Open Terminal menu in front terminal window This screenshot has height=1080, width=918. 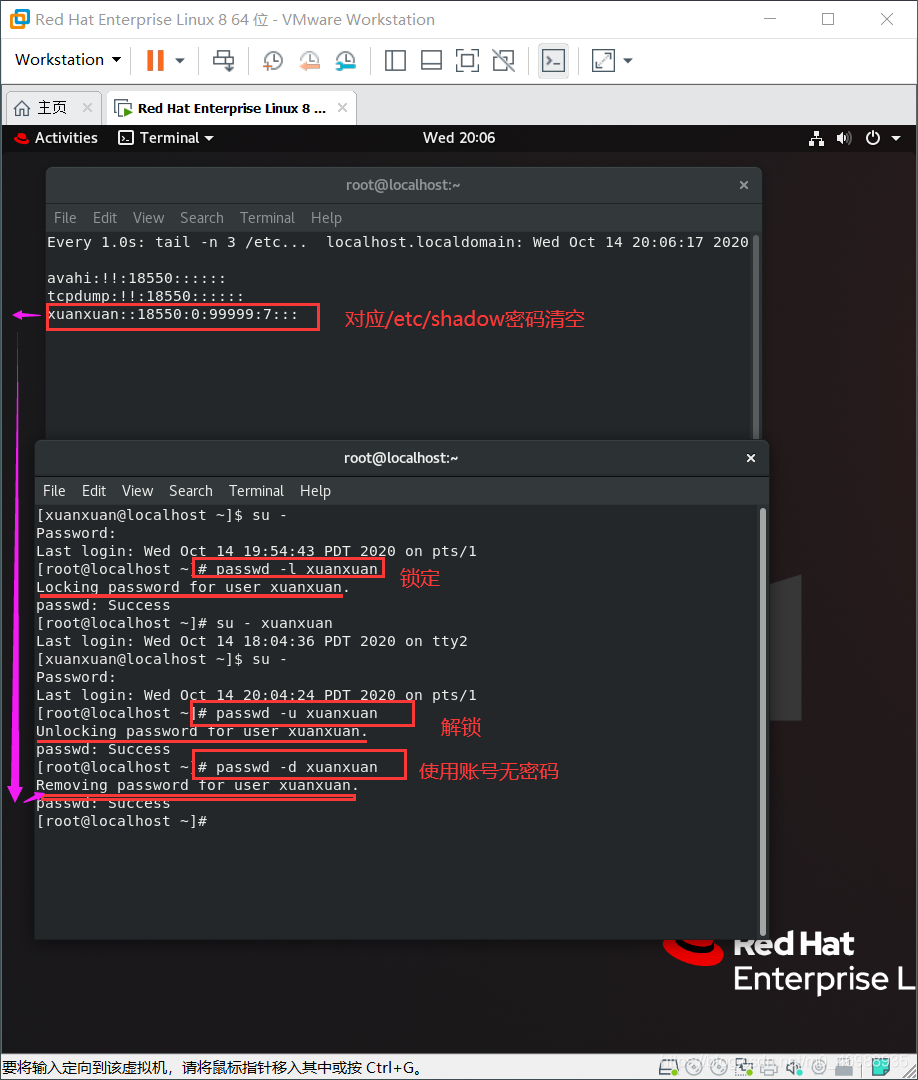click(256, 490)
